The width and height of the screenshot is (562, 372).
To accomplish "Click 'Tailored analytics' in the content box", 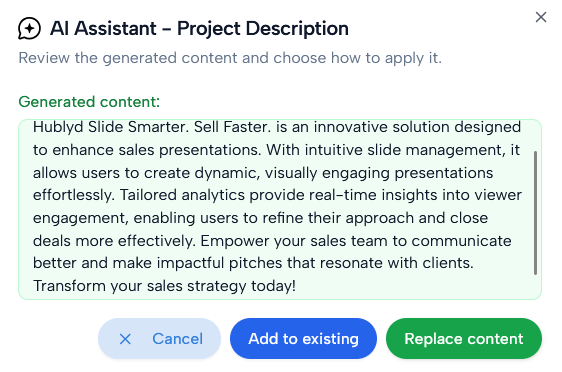I will coord(182,195).
